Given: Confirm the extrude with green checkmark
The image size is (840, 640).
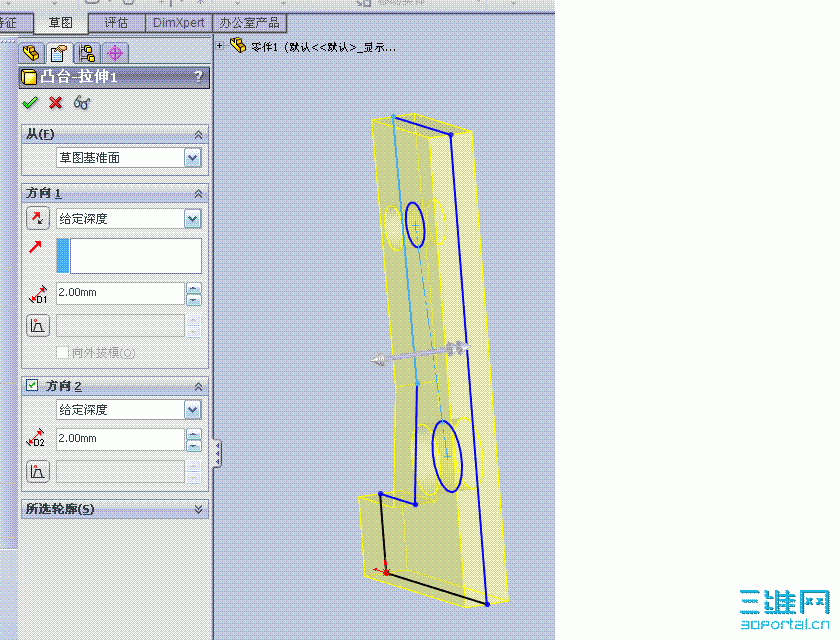Looking at the screenshot, I should coord(30,102).
